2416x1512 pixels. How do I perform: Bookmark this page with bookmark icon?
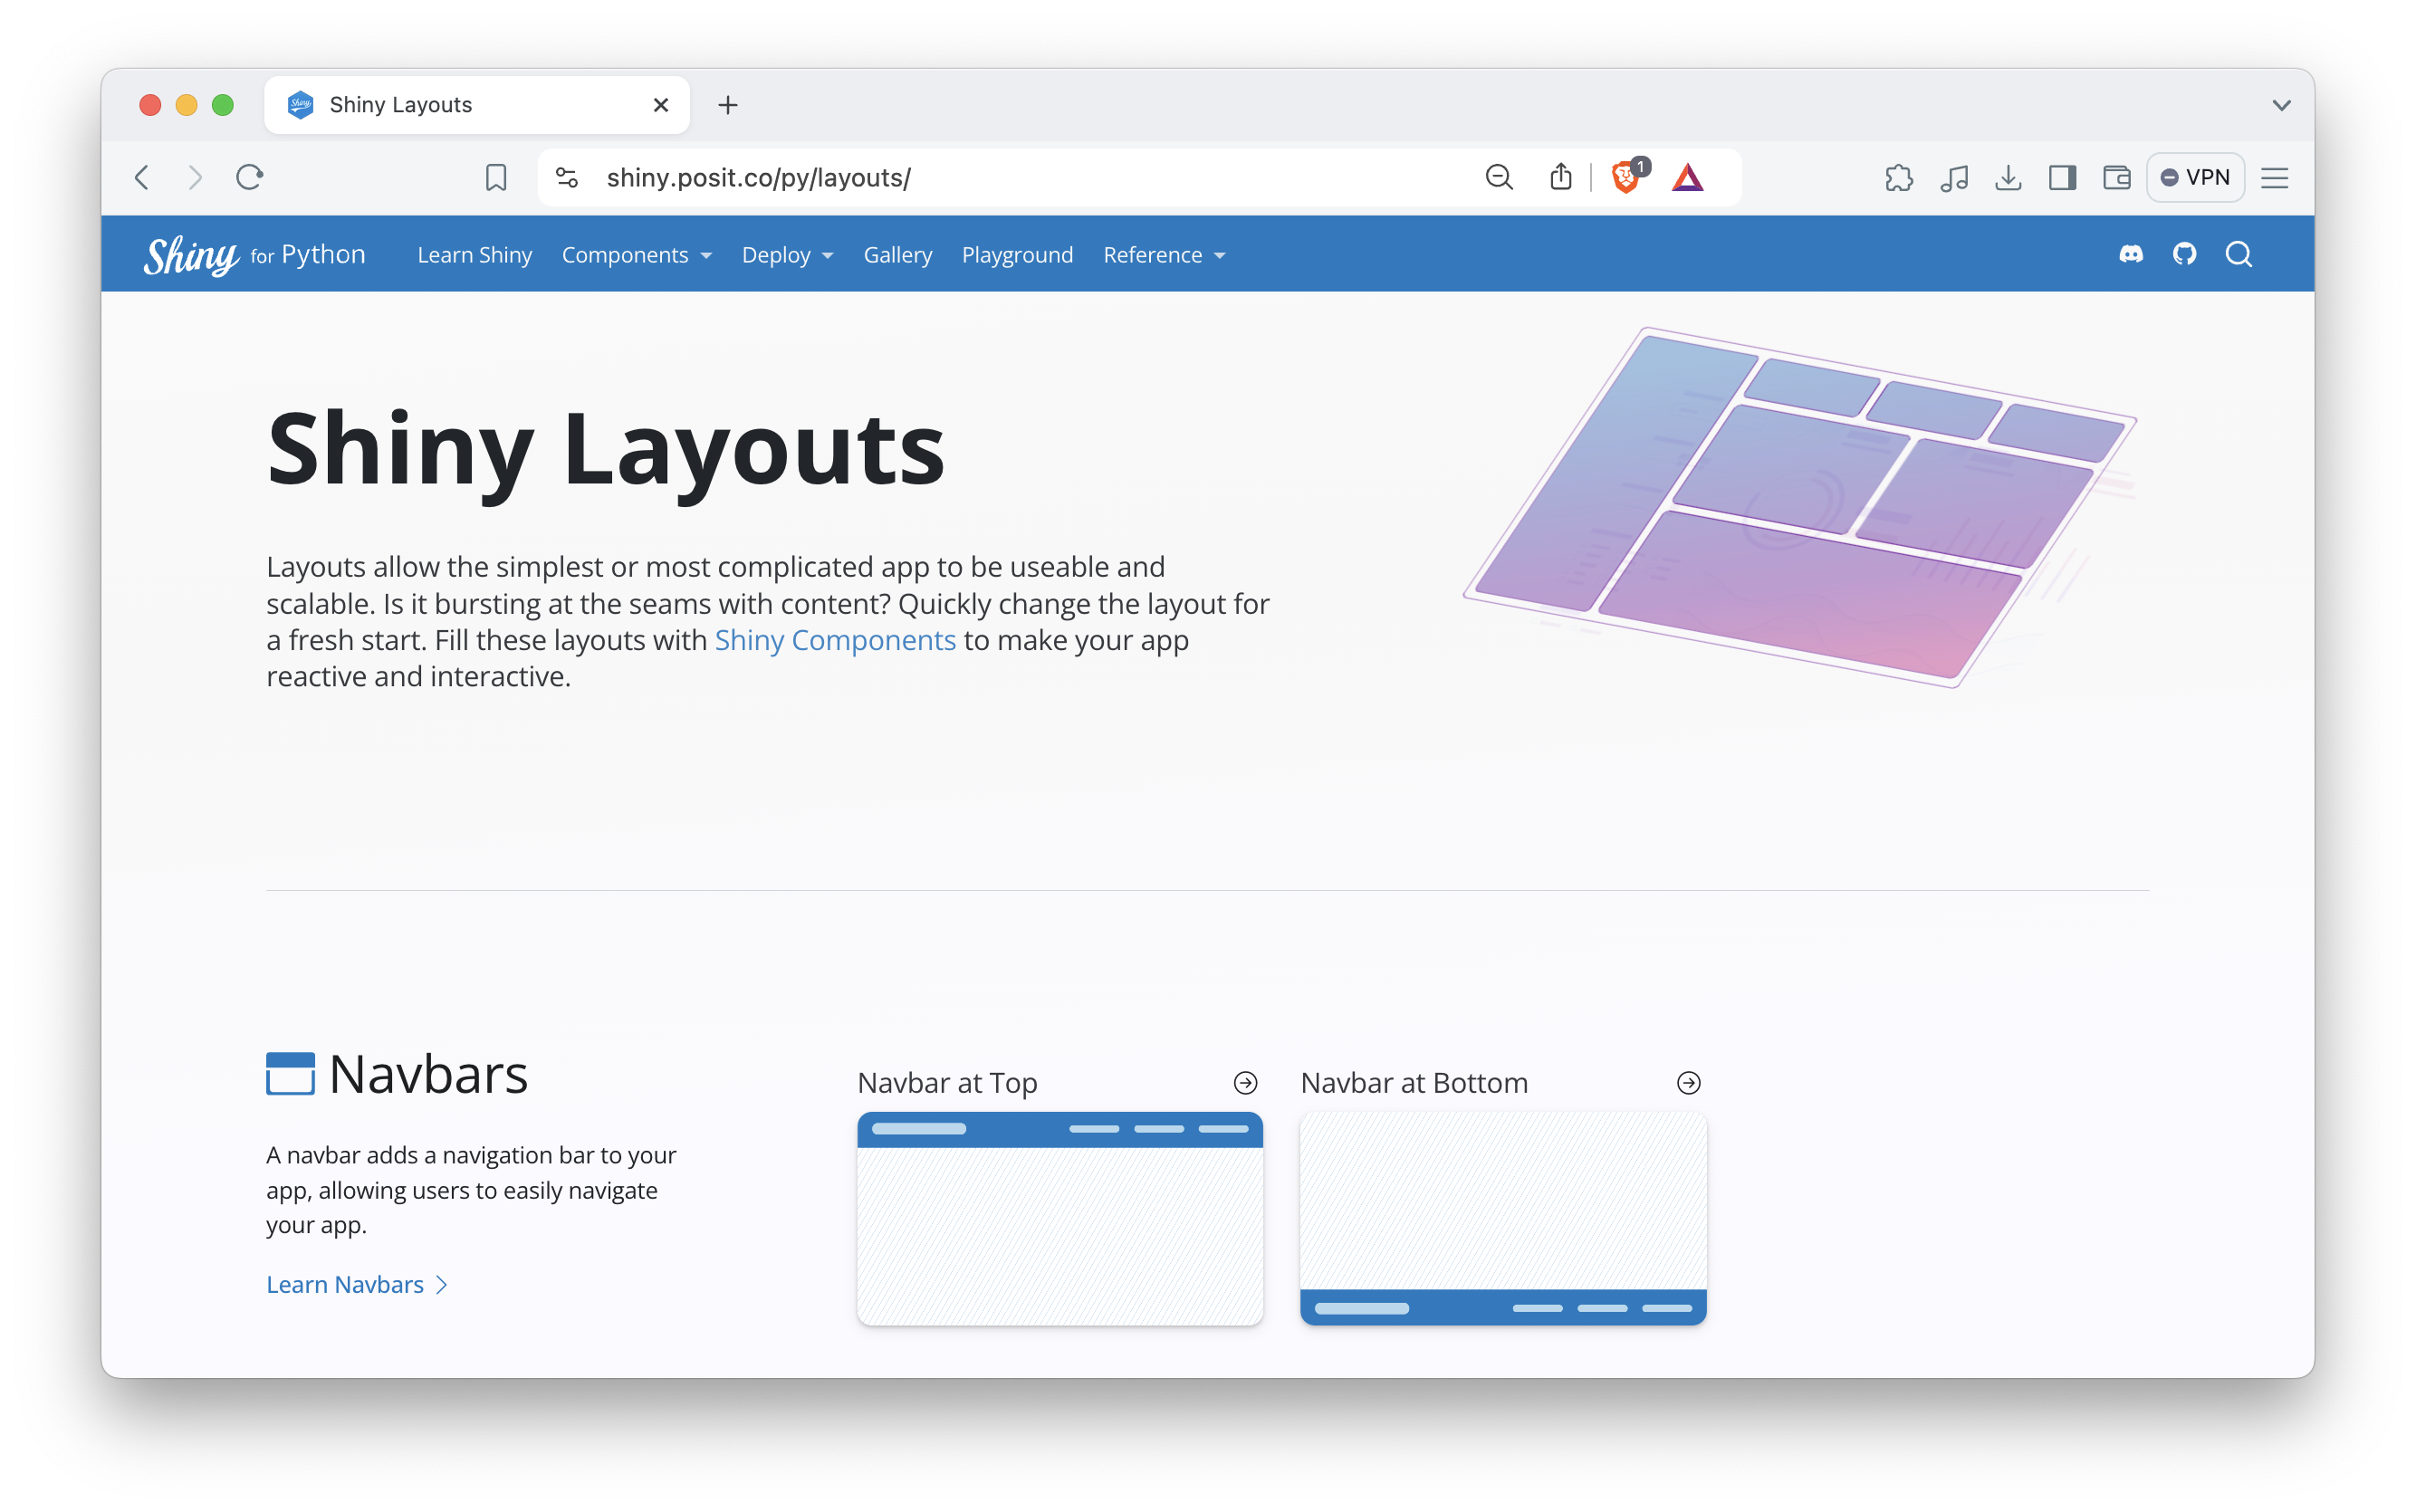[496, 178]
